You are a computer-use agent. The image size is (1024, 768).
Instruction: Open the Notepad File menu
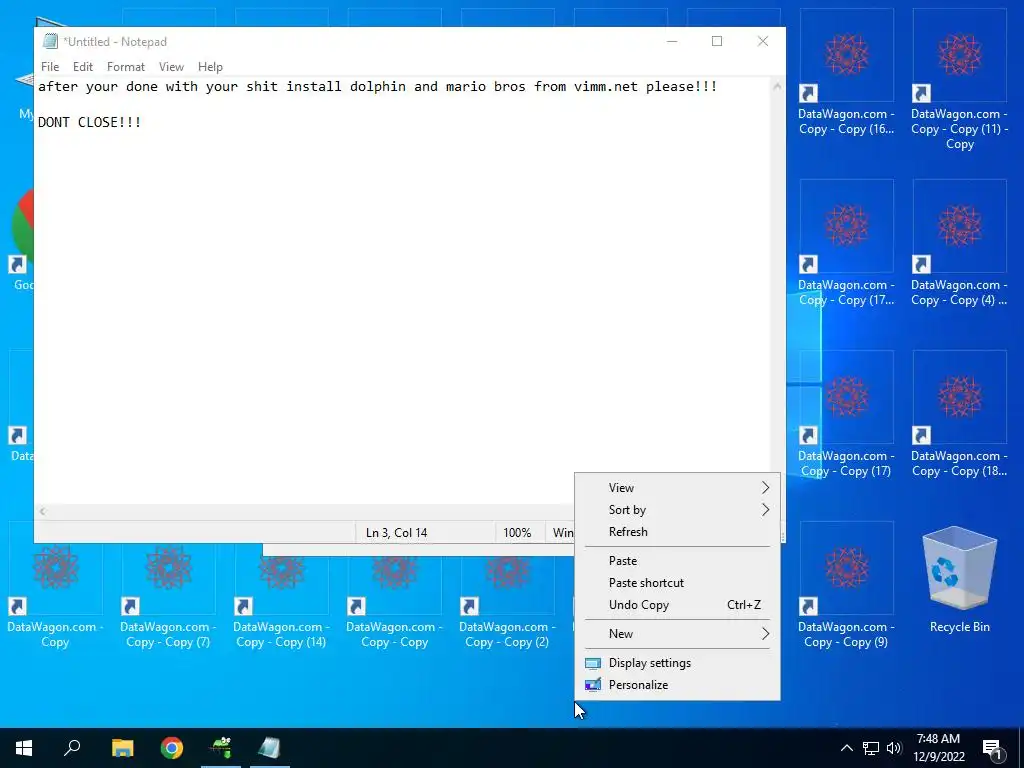50,67
